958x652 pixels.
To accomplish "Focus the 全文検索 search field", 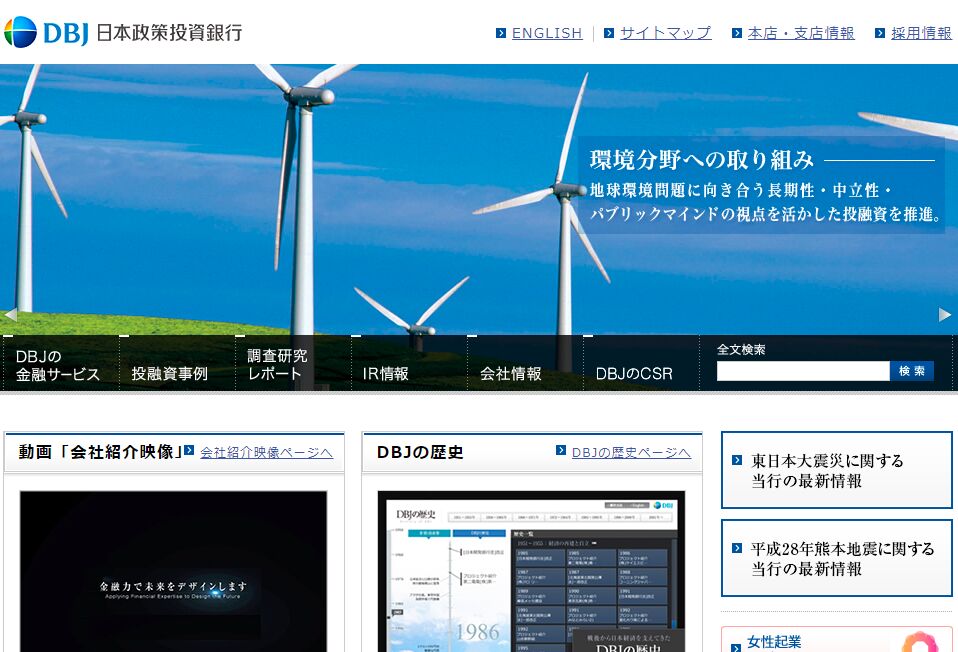I will click(x=803, y=371).
